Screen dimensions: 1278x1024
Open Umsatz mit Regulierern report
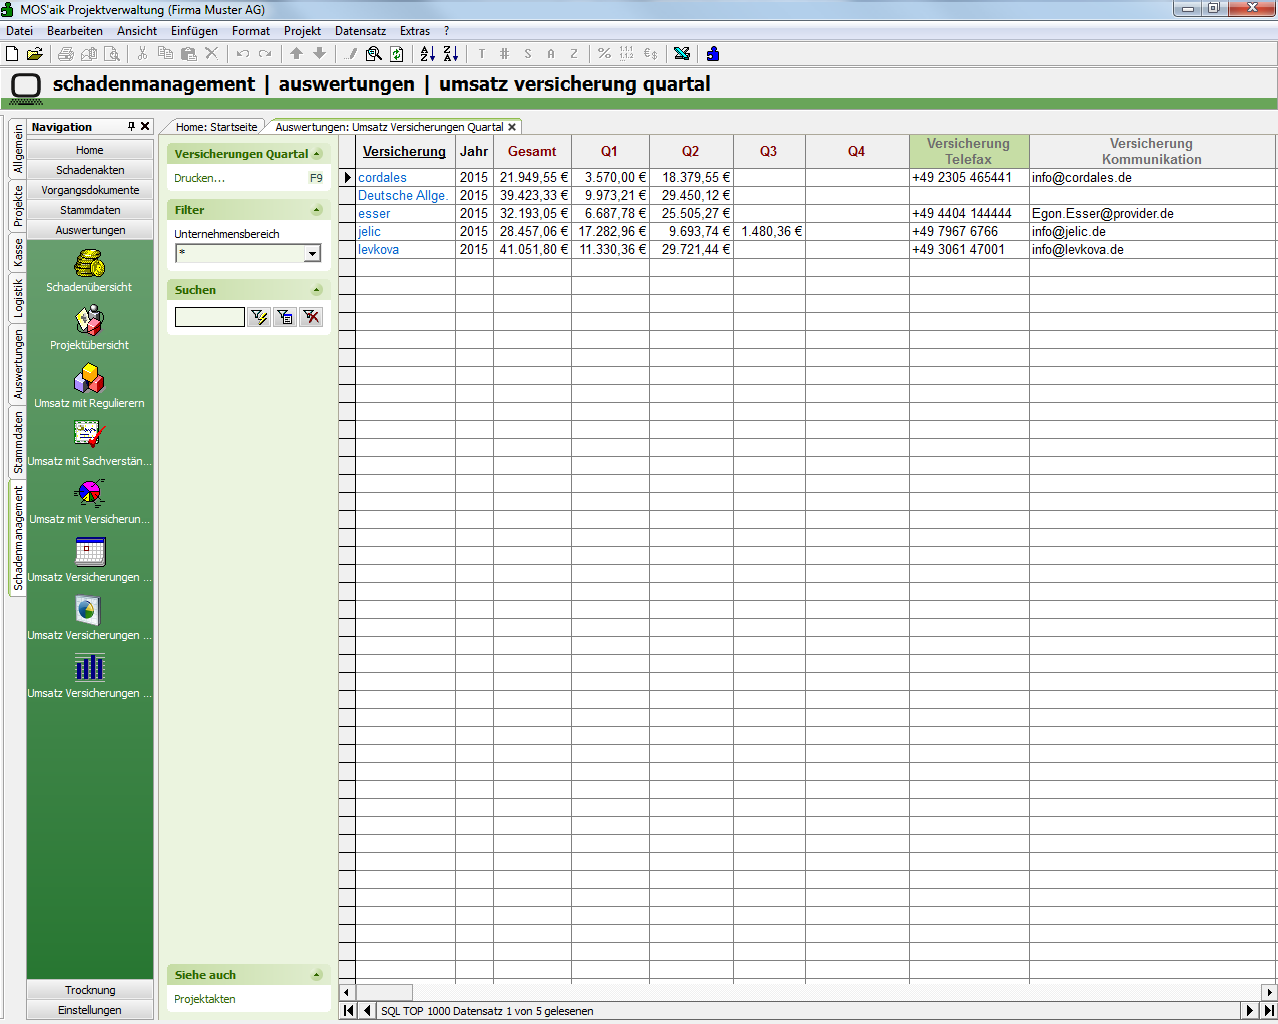click(x=90, y=380)
